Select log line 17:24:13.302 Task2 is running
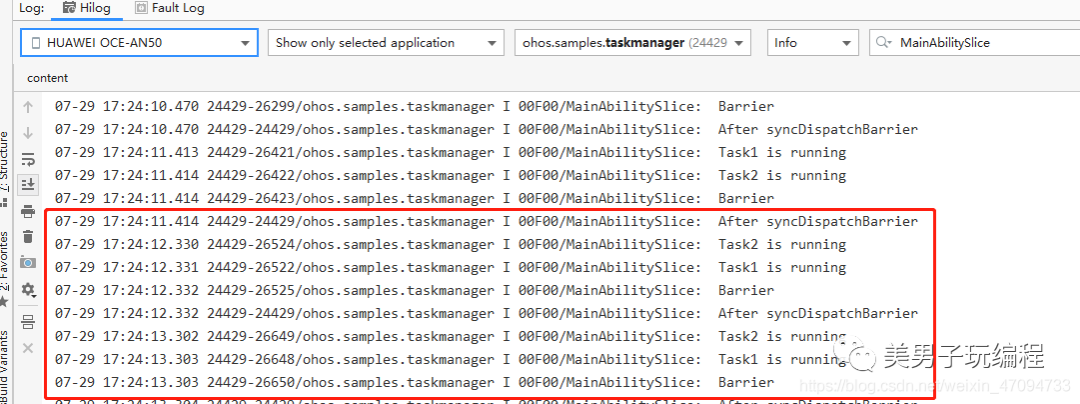 (450, 337)
